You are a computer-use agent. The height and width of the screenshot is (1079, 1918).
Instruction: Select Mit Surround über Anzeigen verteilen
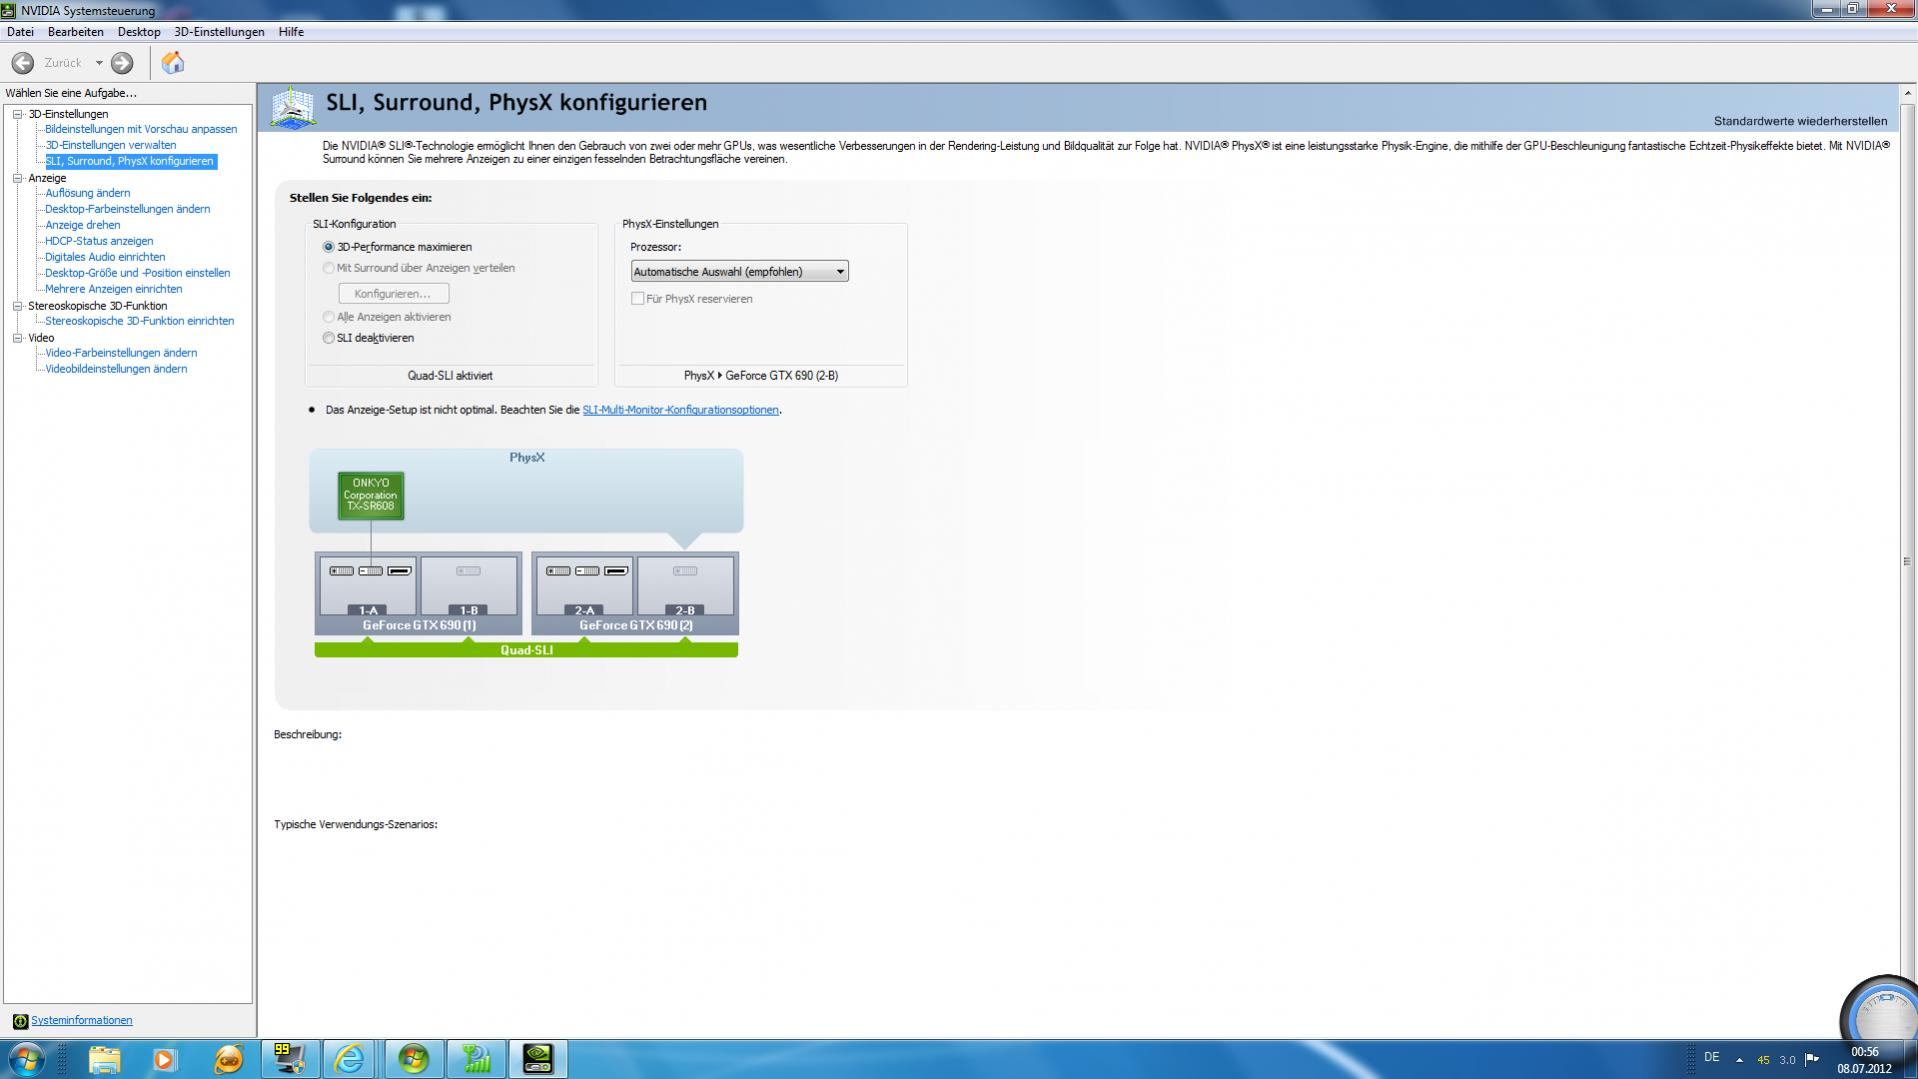click(x=328, y=268)
